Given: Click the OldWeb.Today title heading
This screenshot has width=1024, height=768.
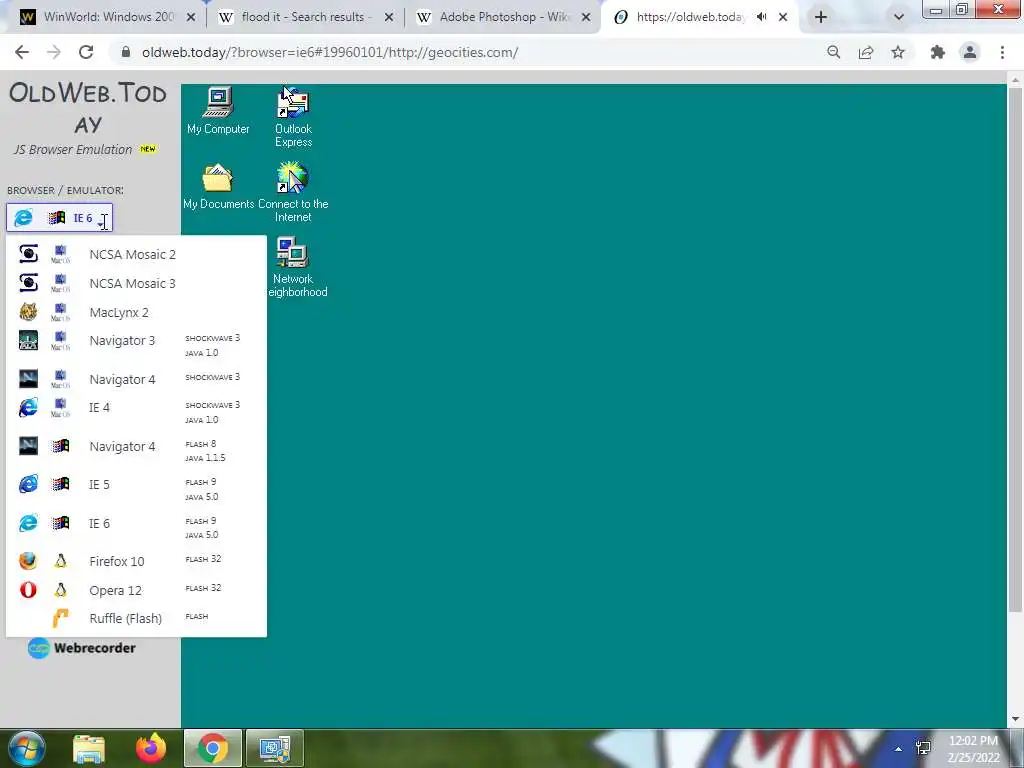Looking at the screenshot, I should coord(88,108).
